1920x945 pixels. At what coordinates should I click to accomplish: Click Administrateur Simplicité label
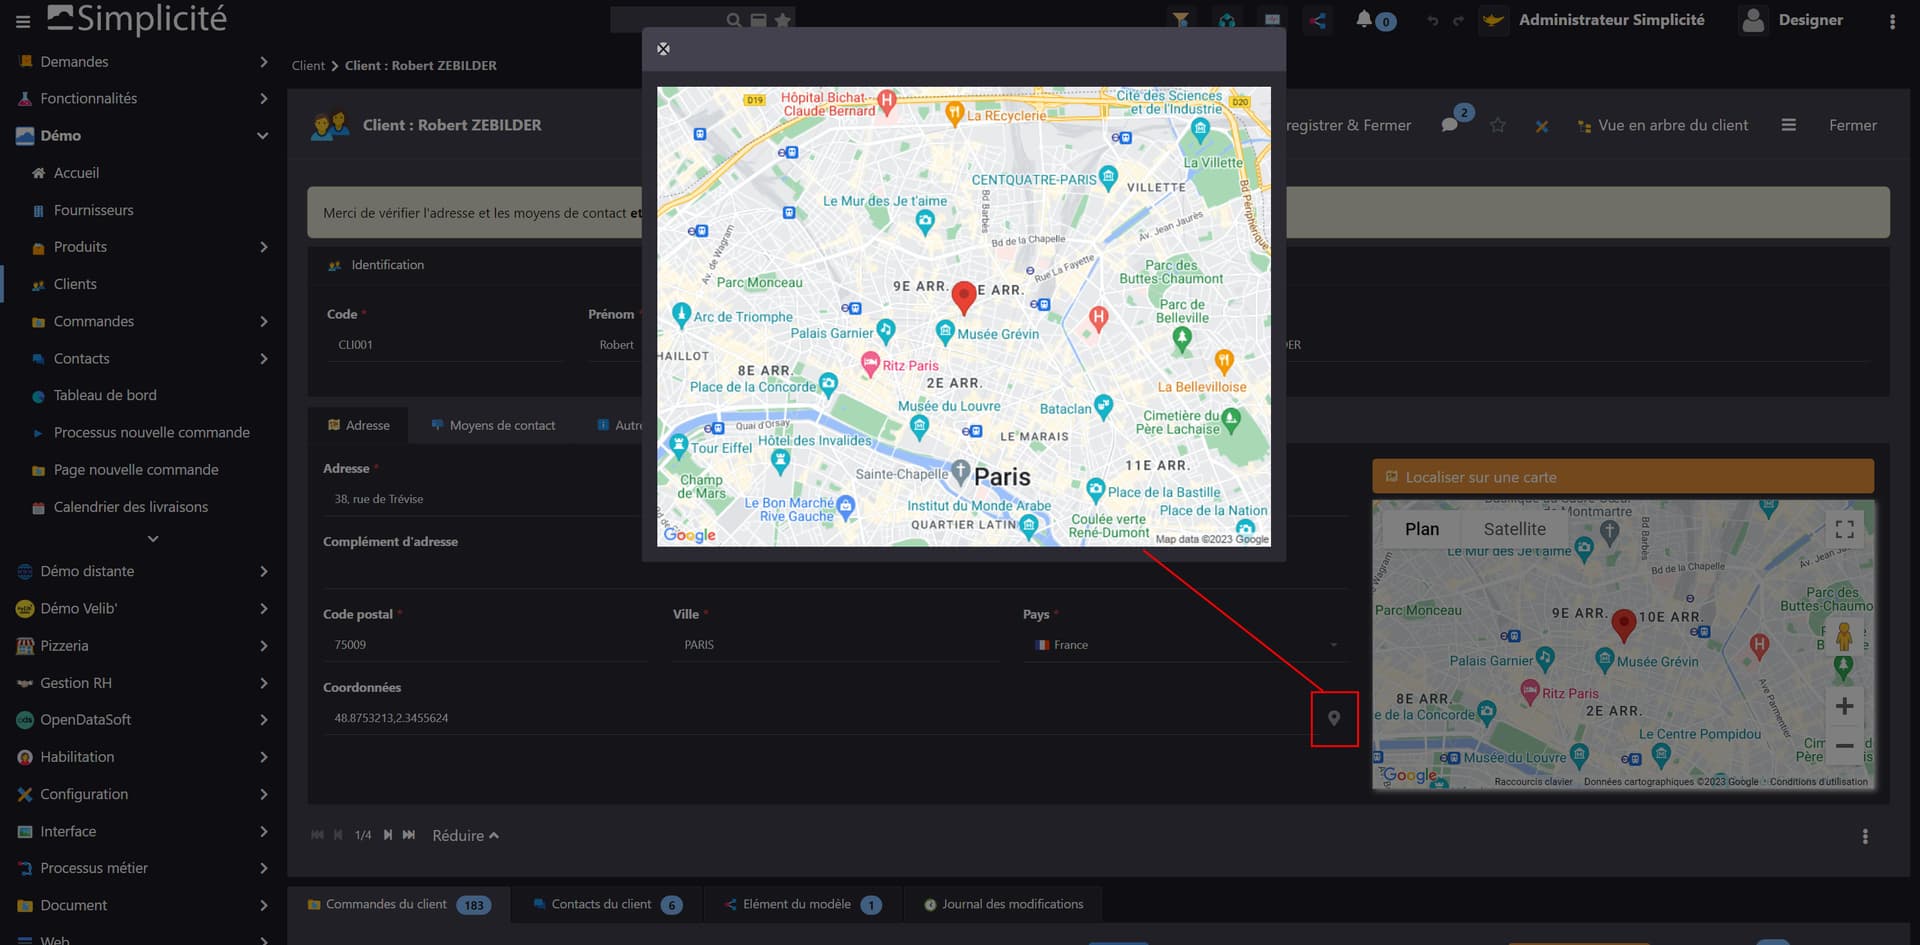pos(1611,20)
